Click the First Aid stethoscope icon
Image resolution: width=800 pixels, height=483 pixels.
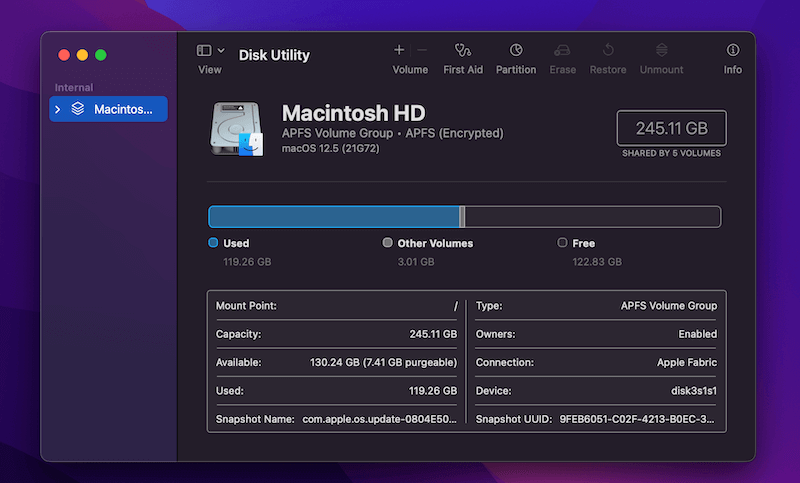click(462, 50)
